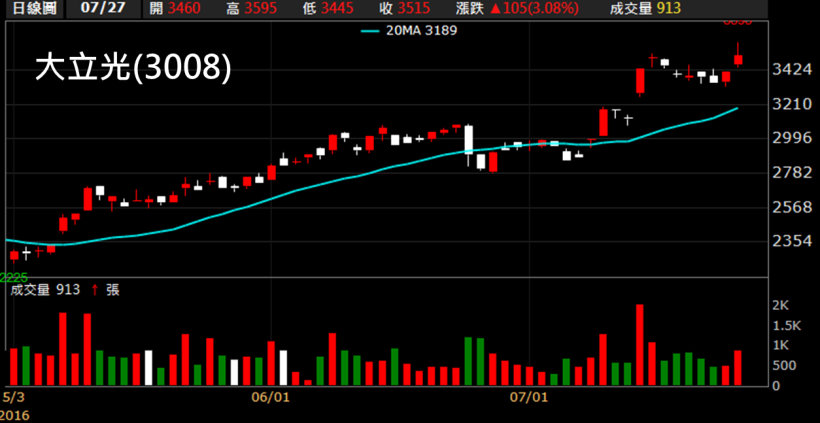Viewport: 820px width, 423px height.
Task: Click the 2996 price axis label
Action: 794,139
